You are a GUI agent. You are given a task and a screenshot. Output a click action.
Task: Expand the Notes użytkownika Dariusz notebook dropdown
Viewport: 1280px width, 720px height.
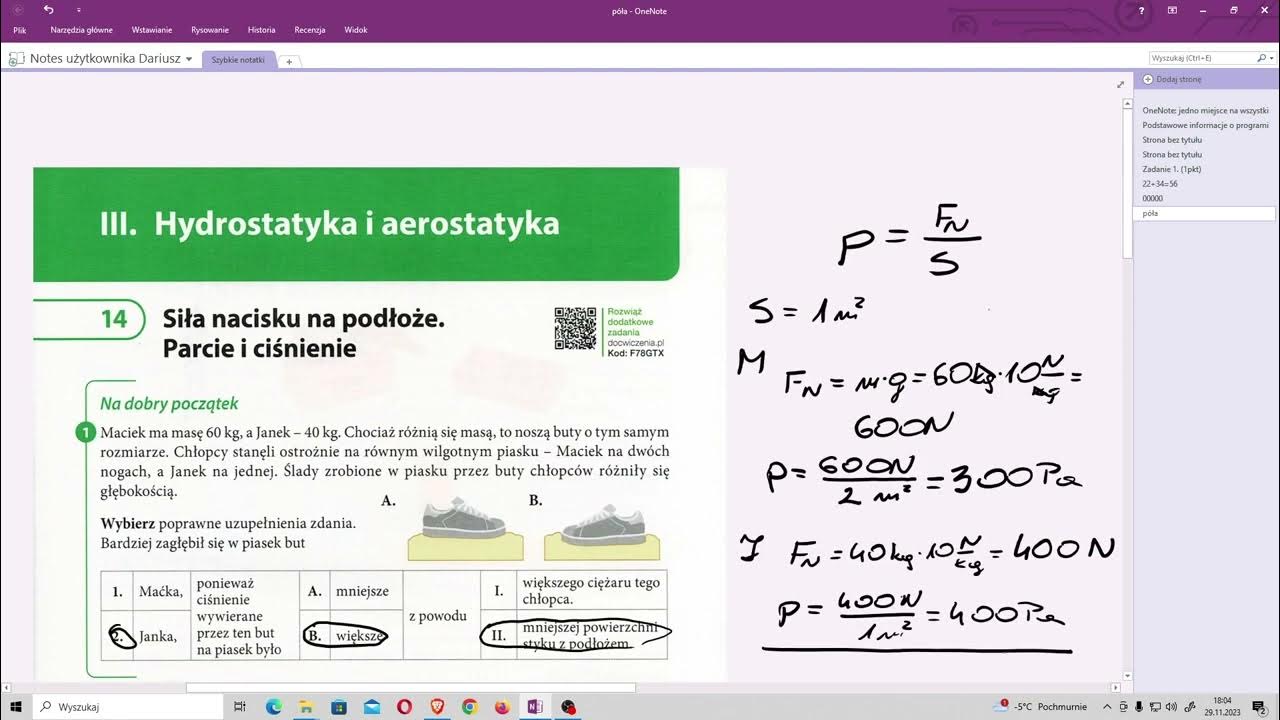pos(189,59)
